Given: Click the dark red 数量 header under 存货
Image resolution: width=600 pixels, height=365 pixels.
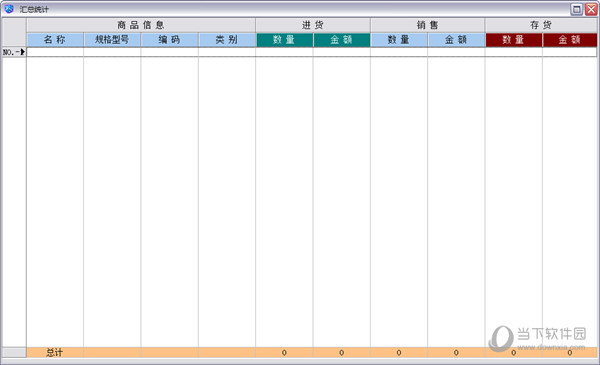Looking at the screenshot, I should pos(514,40).
